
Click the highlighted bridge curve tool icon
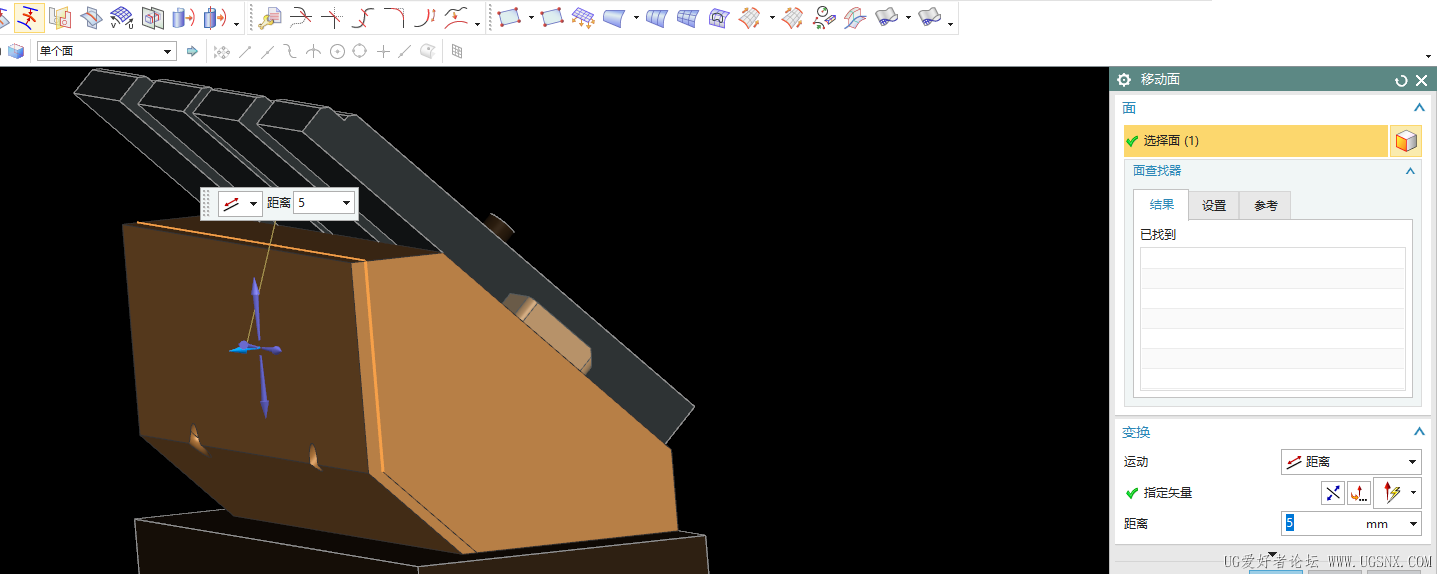pyautogui.click(x=29, y=17)
